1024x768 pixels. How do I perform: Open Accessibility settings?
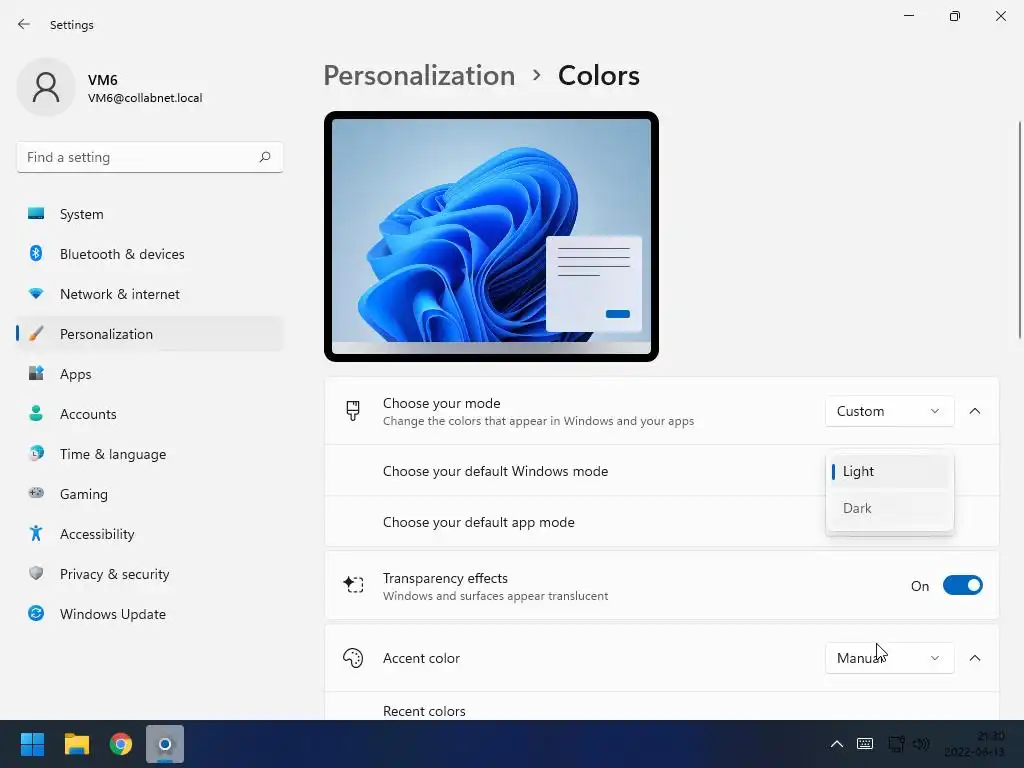(x=150, y=534)
